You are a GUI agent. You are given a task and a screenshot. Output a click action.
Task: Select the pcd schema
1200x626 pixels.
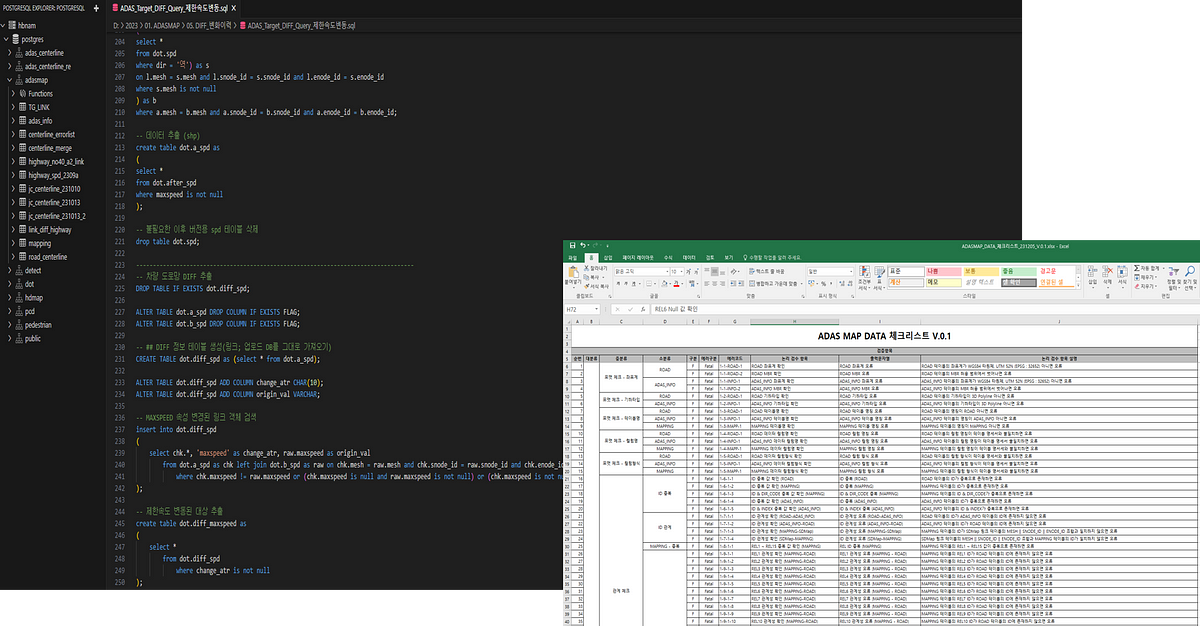tap(30, 311)
